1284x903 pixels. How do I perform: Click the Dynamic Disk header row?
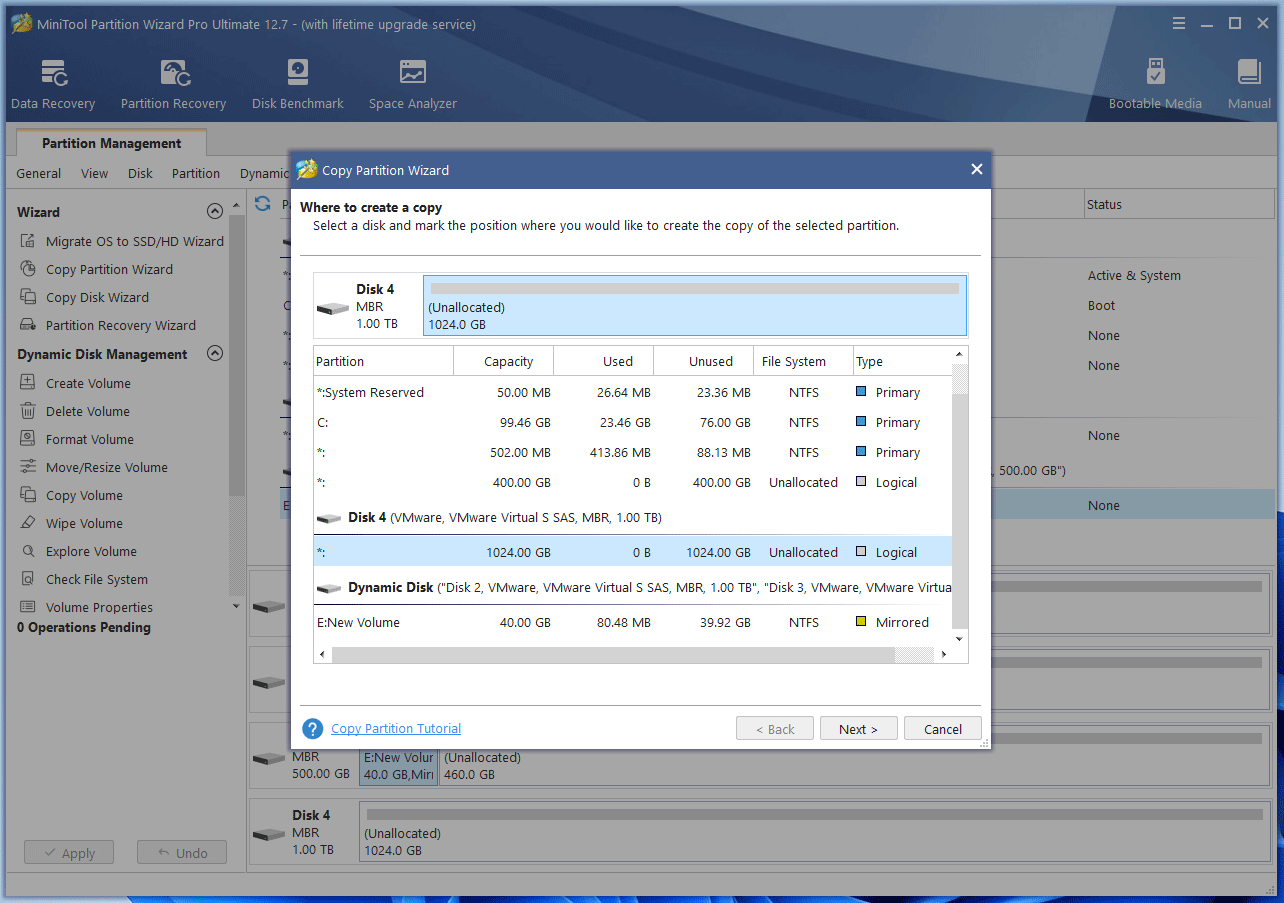pyautogui.click(x=633, y=587)
